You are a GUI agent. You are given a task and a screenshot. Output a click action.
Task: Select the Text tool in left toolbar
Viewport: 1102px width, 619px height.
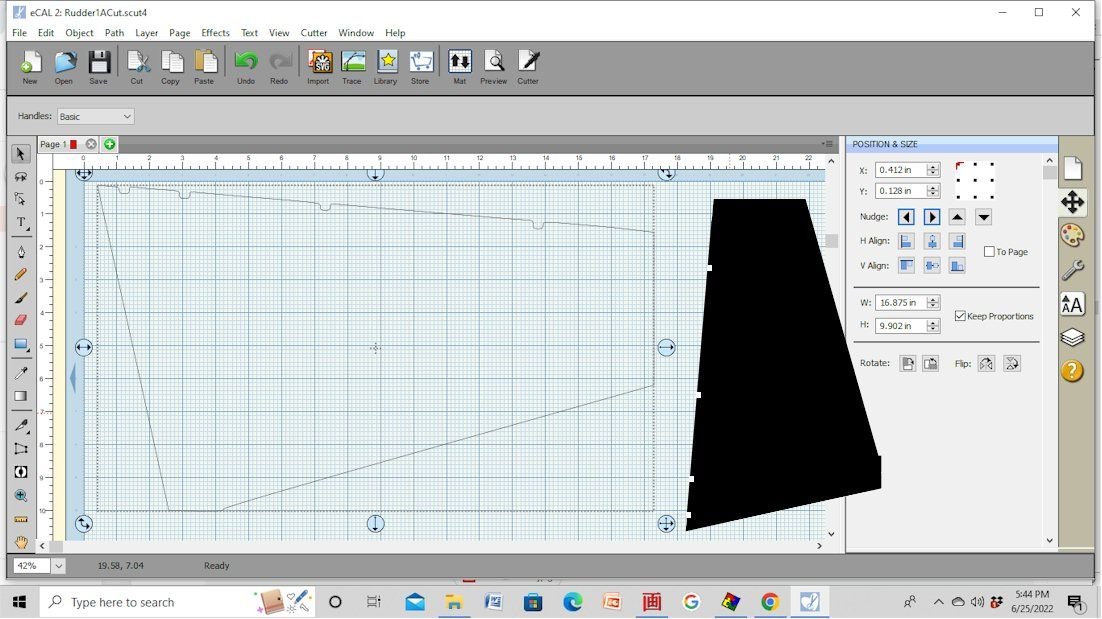click(x=20, y=223)
